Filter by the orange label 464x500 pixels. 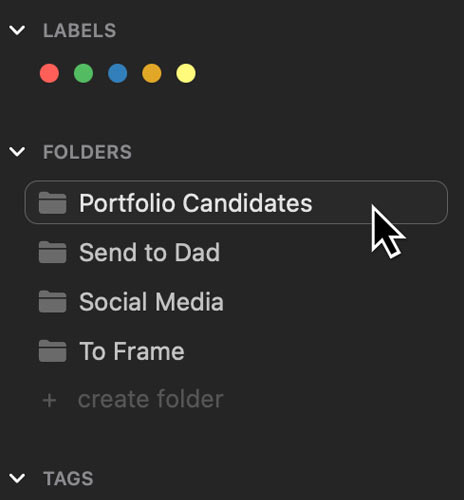pyautogui.click(x=152, y=73)
